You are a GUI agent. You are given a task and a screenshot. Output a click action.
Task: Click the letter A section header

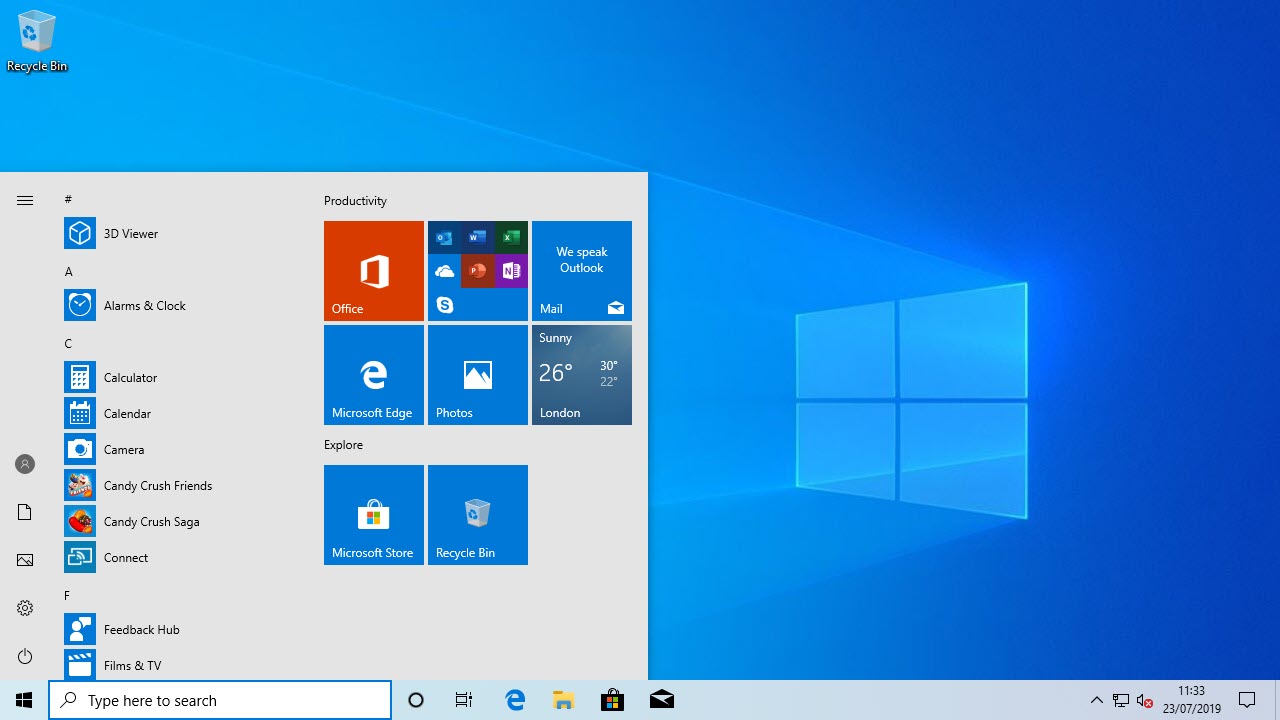[69, 271]
